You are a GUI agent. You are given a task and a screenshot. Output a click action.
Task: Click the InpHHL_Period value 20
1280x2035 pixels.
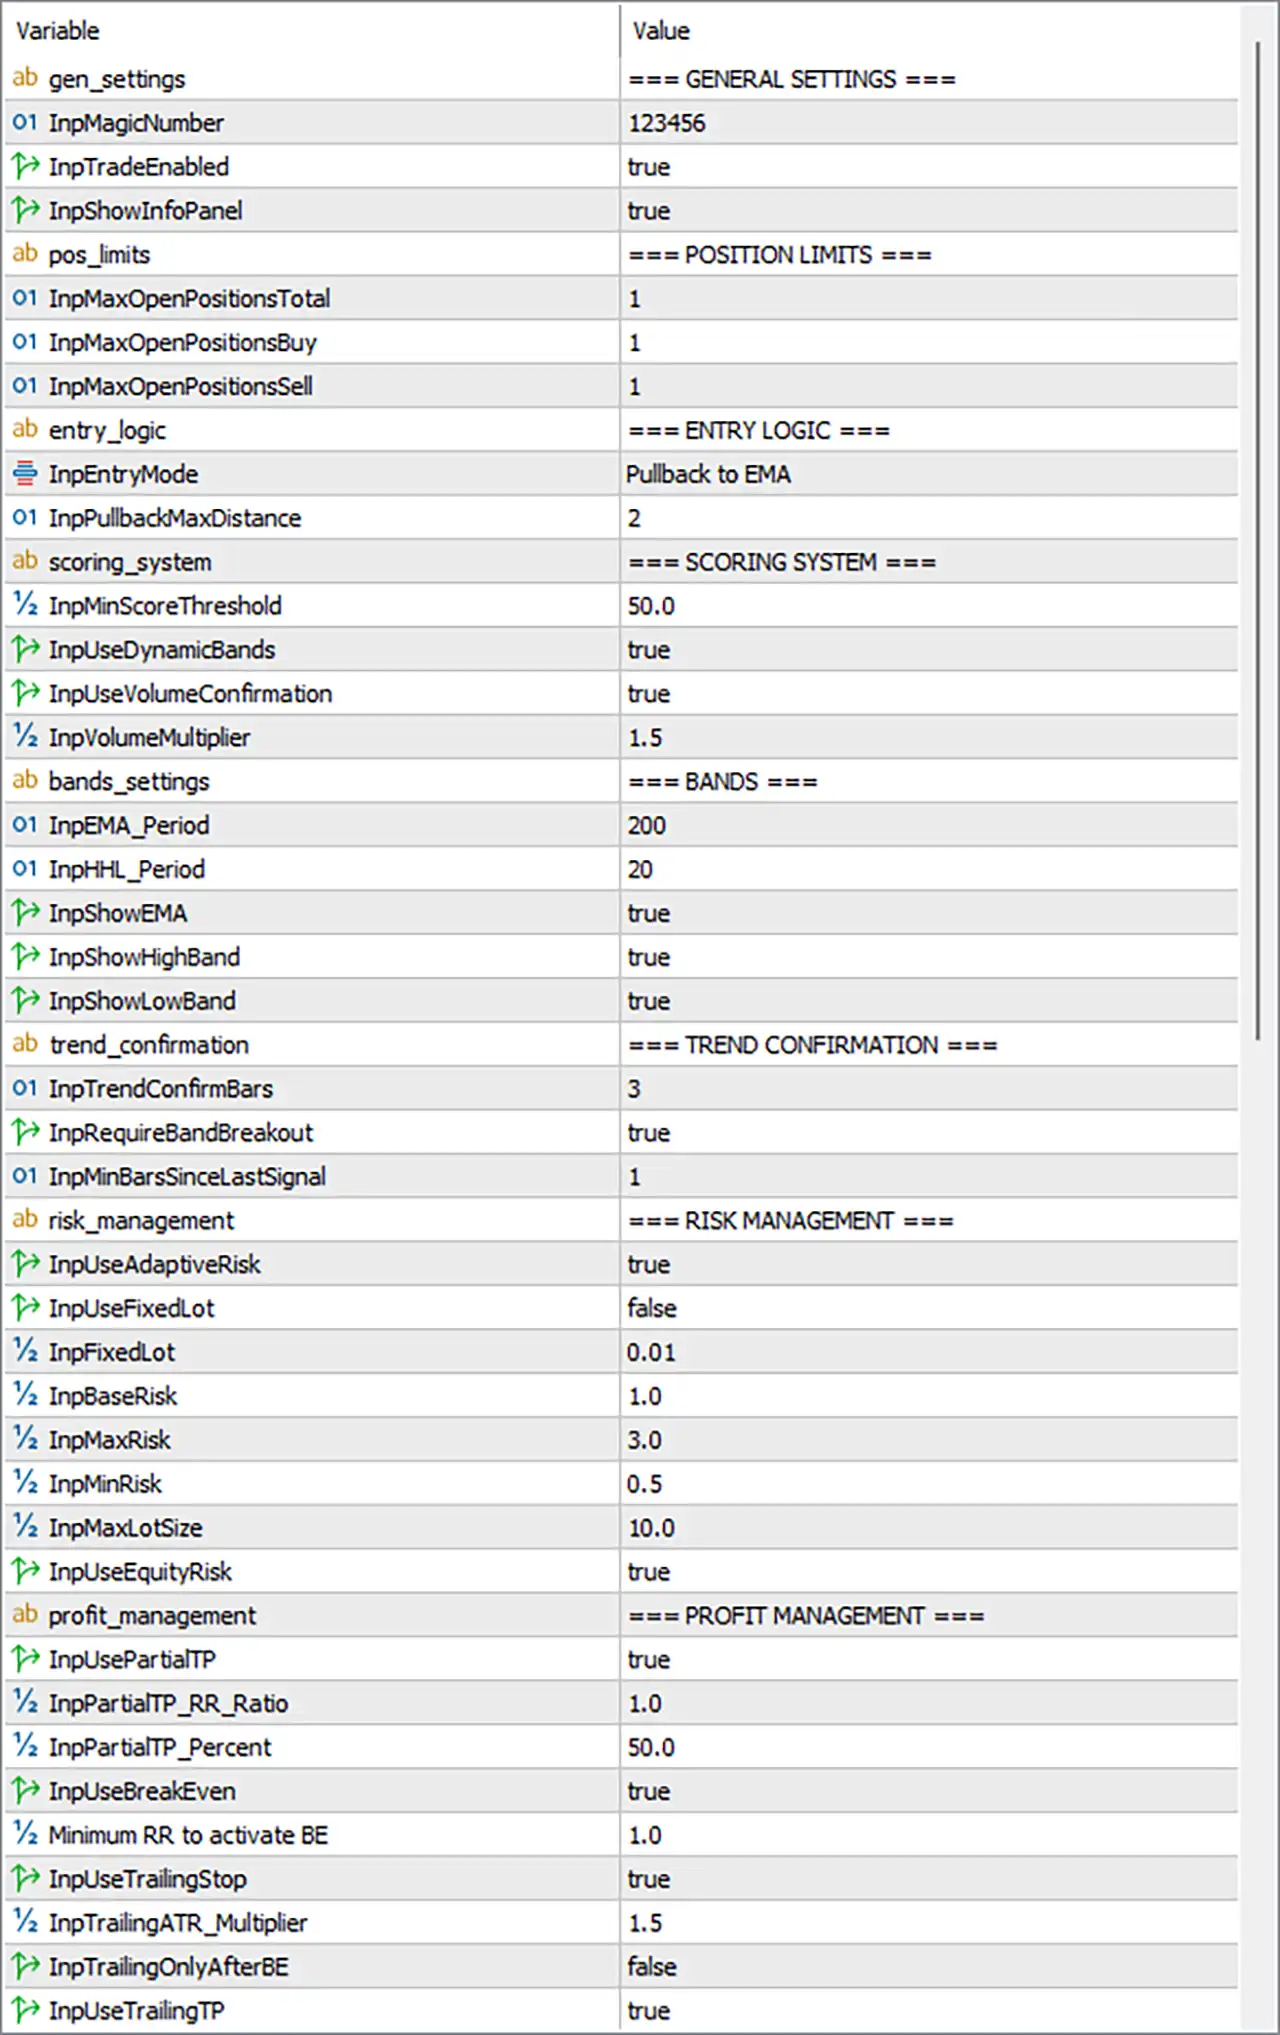pos(640,870)
